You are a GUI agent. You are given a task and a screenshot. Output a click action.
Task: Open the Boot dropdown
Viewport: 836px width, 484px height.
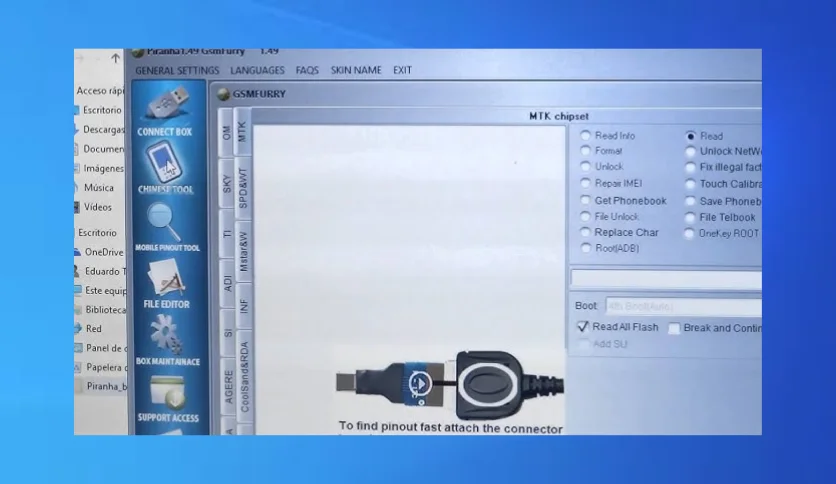684,306
